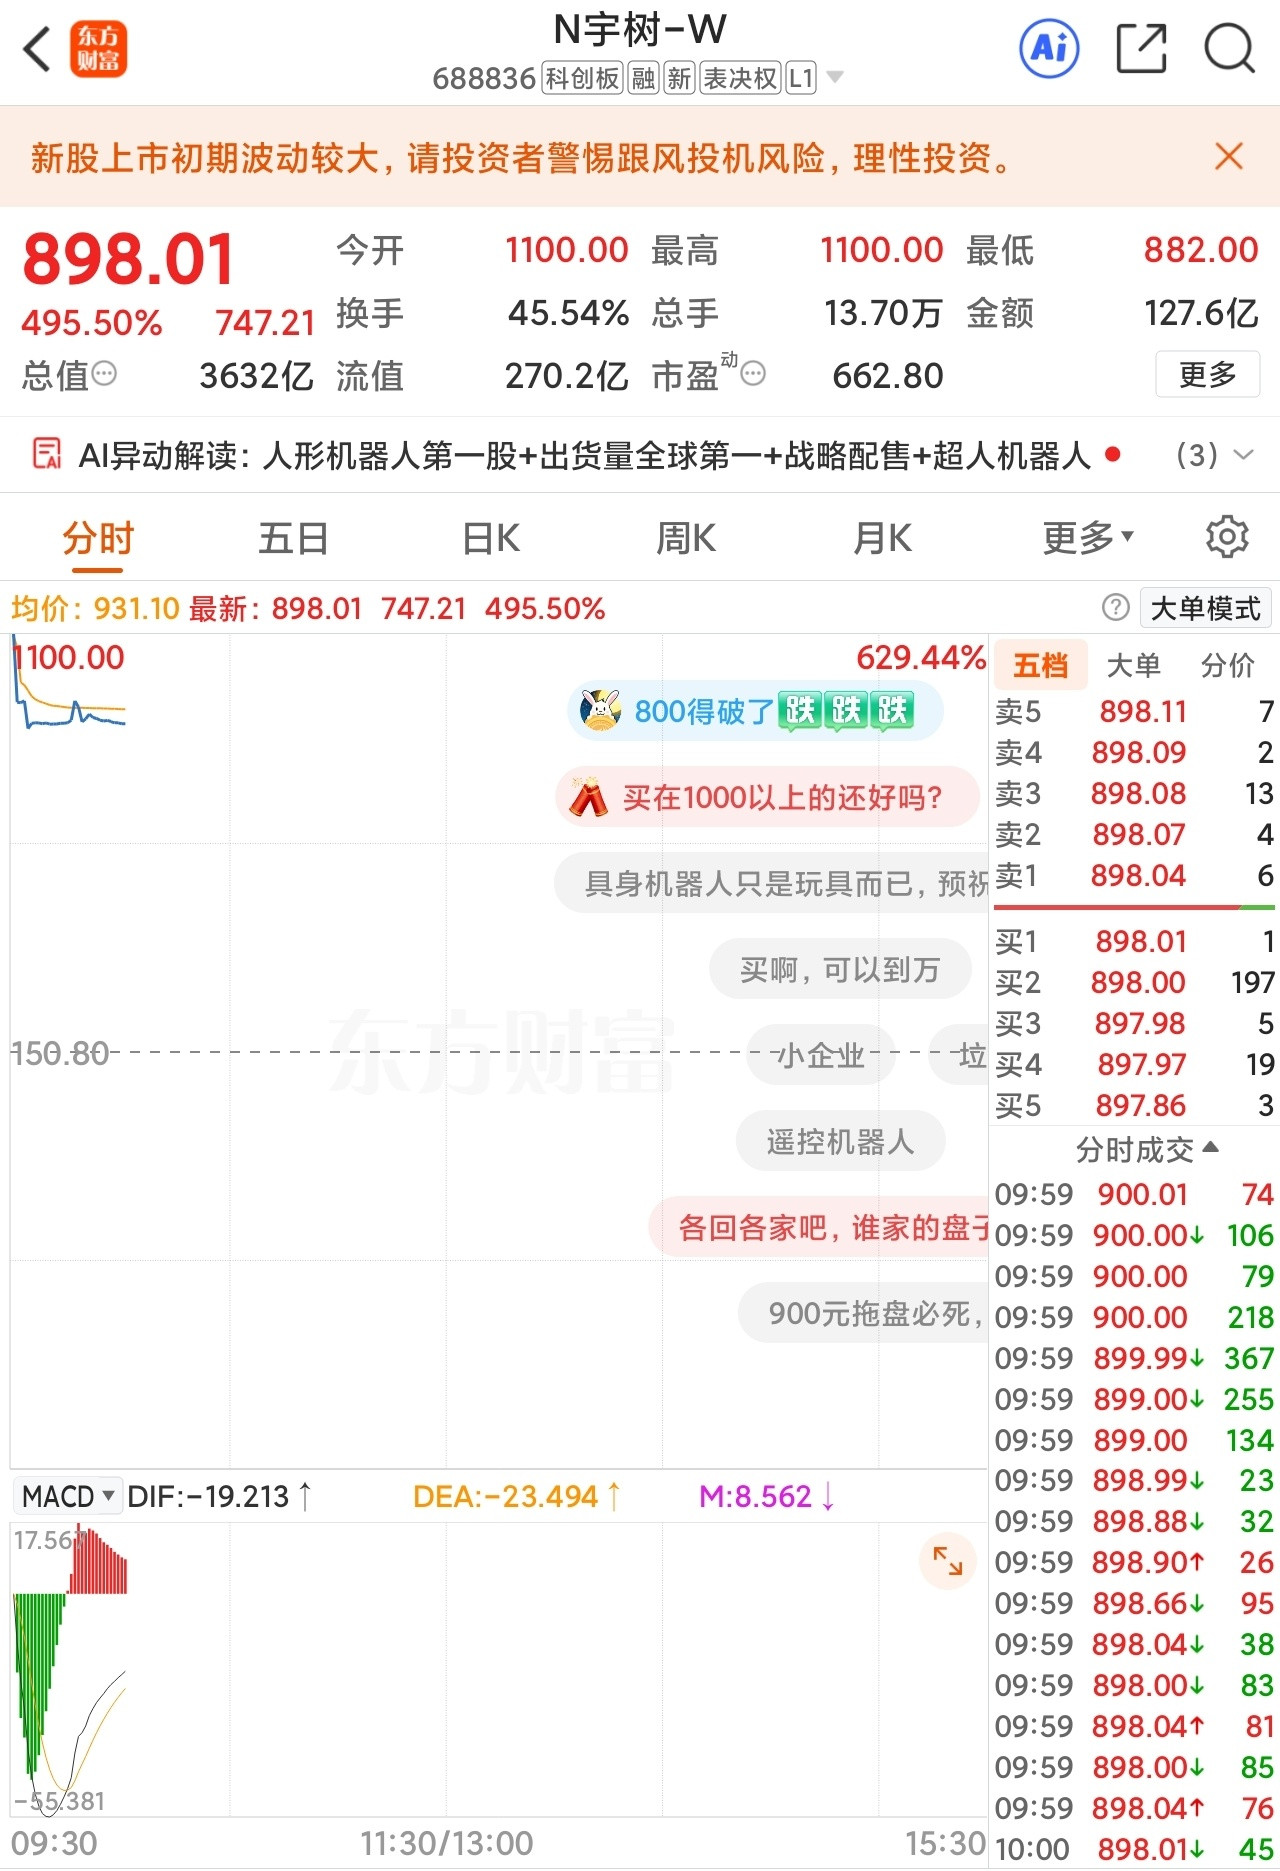Tap the 899.99 trade with 367 lots
This screenshot has height=1871, width=1280.
(1134, 1358)
